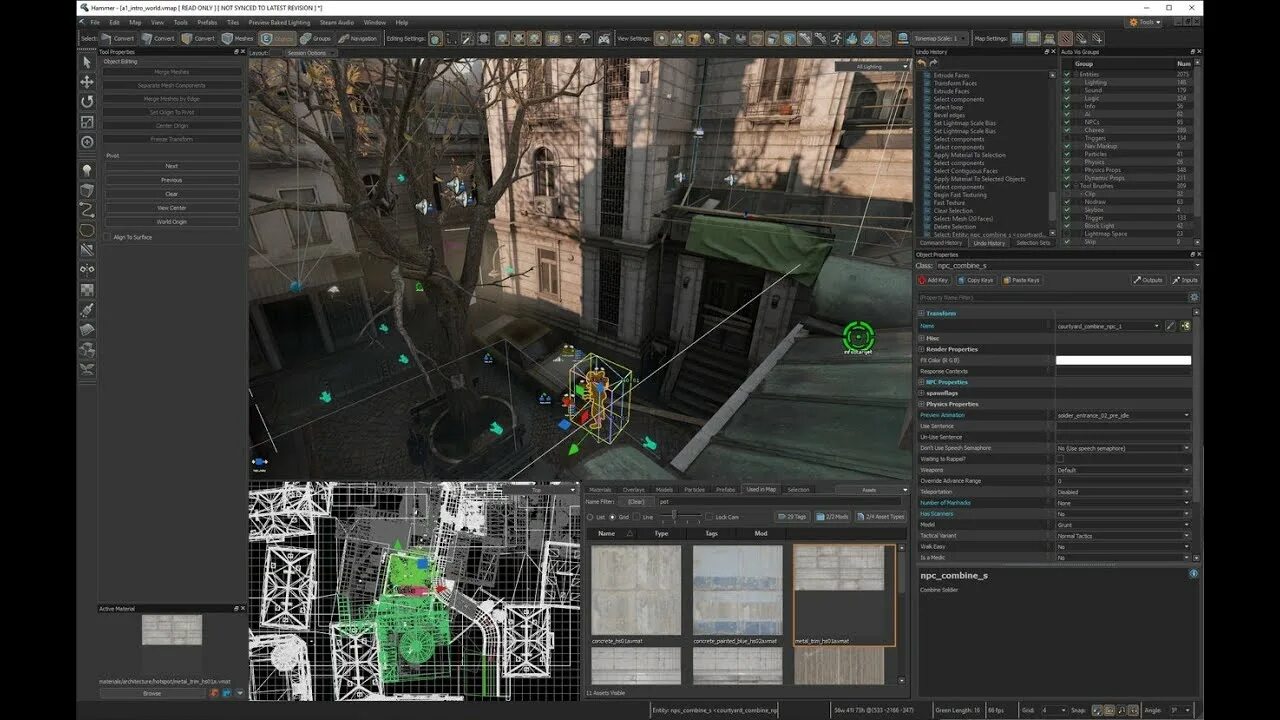Switch to the Selection Sets tab
This screenshot has width=1280, height=720.
[x=1033, y=243]
